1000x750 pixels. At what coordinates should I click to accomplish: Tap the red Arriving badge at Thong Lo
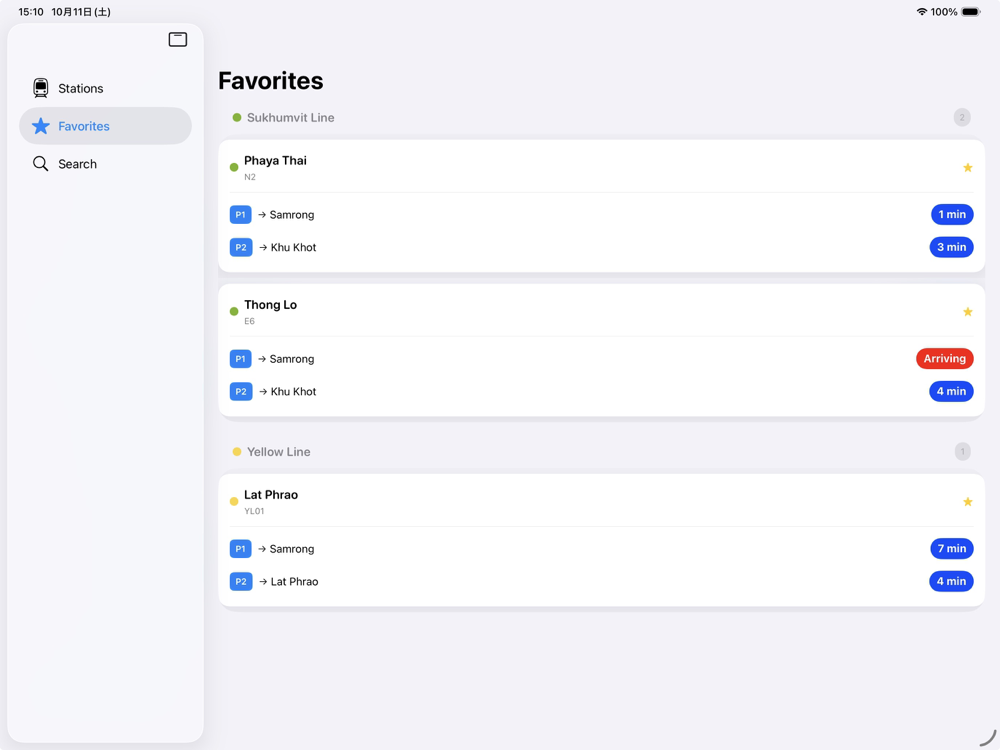click(944, 359)
